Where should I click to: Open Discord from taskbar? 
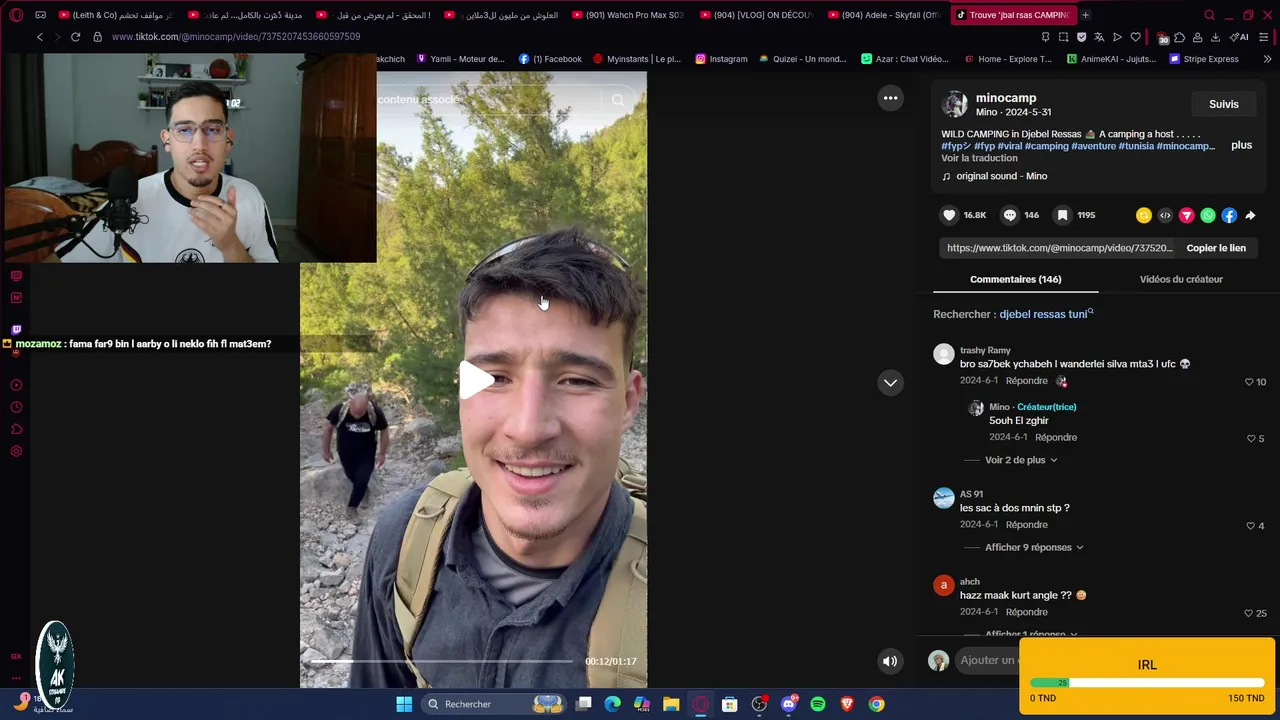pos(788,704)
